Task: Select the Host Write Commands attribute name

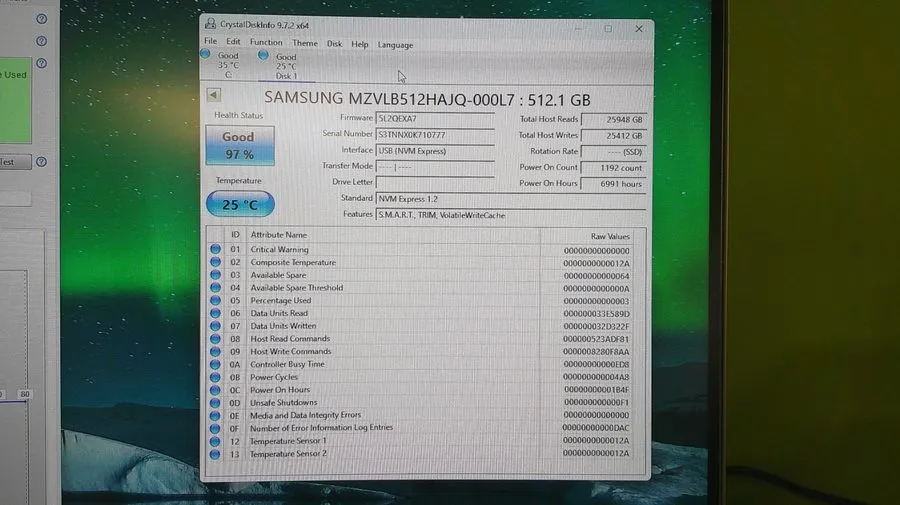Action: pyautogui.click(x=290, y=352)
